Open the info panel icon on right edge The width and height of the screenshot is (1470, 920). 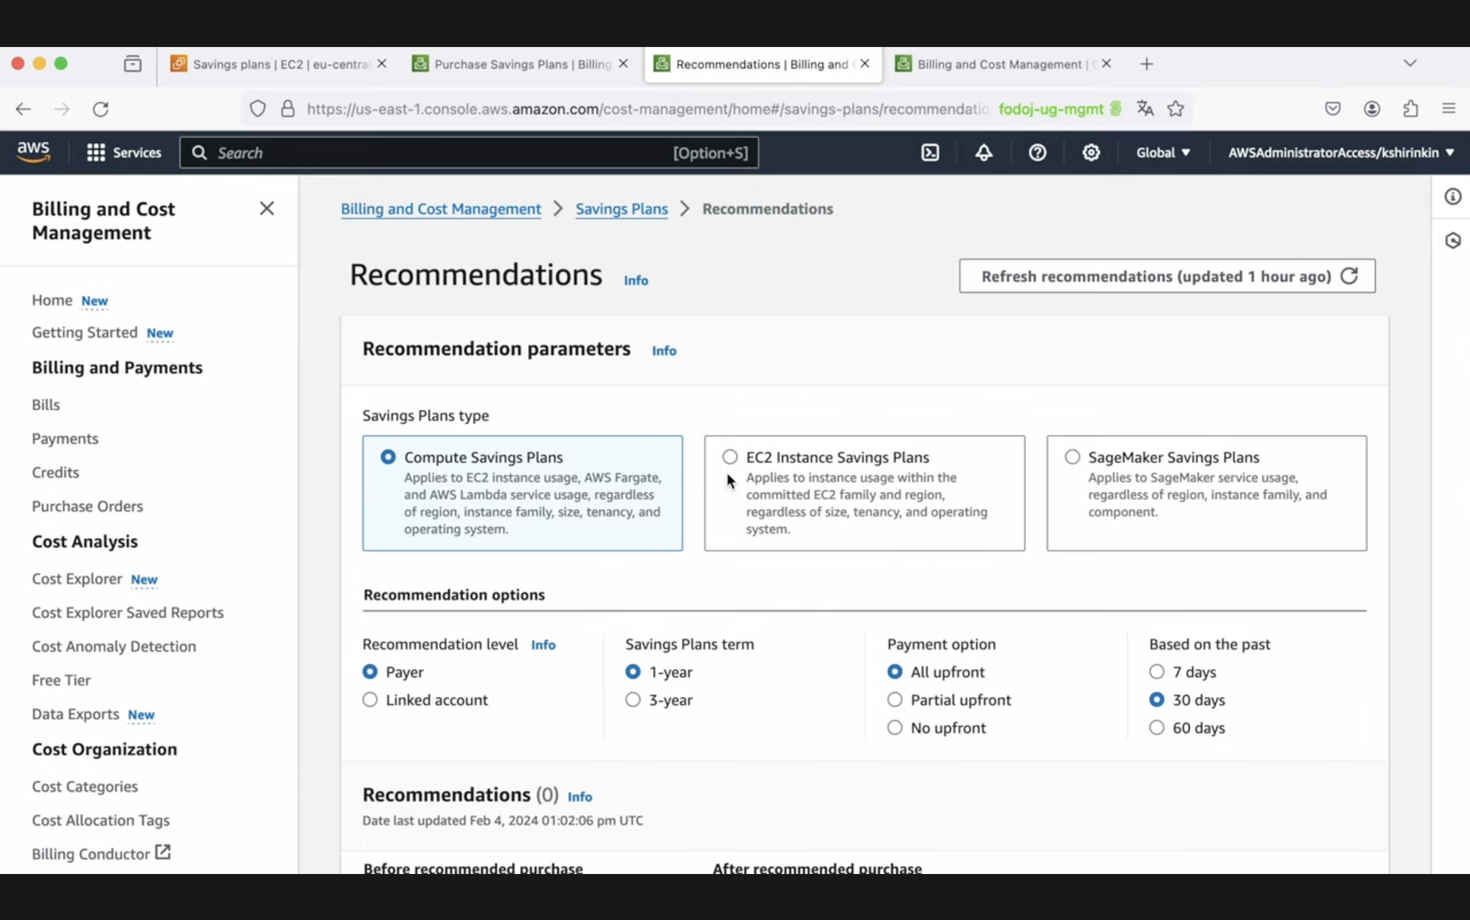1453,197
